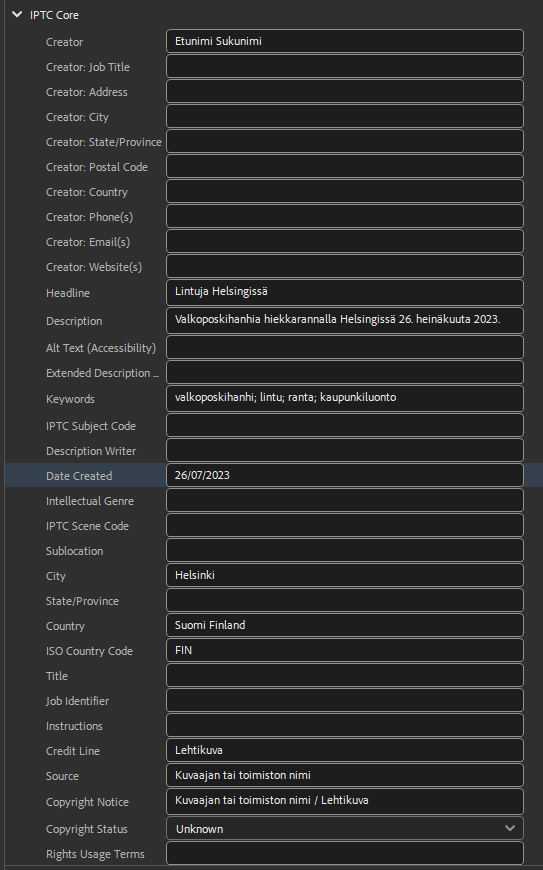This screenshot has width=543, height=870.
Task: Click the Rights Usage Terms field
Action: 345,853
